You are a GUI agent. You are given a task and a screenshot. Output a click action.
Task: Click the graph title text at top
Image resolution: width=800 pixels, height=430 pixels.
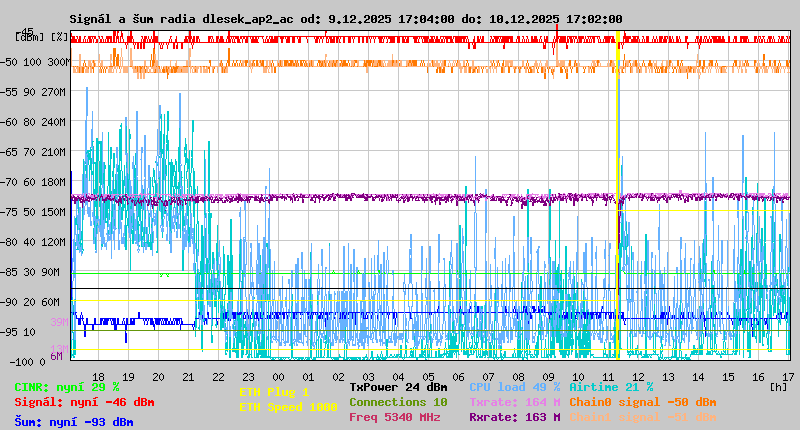point(345,19)
